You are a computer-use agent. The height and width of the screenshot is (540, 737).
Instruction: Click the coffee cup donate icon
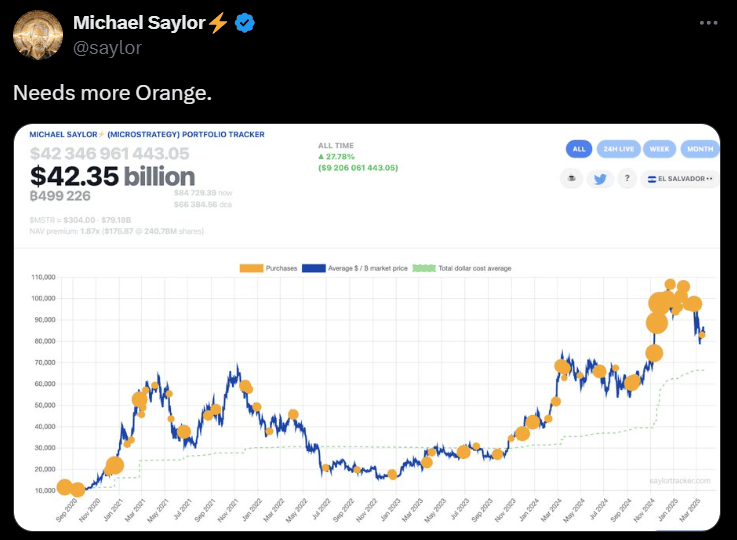[x=573, y=178]
